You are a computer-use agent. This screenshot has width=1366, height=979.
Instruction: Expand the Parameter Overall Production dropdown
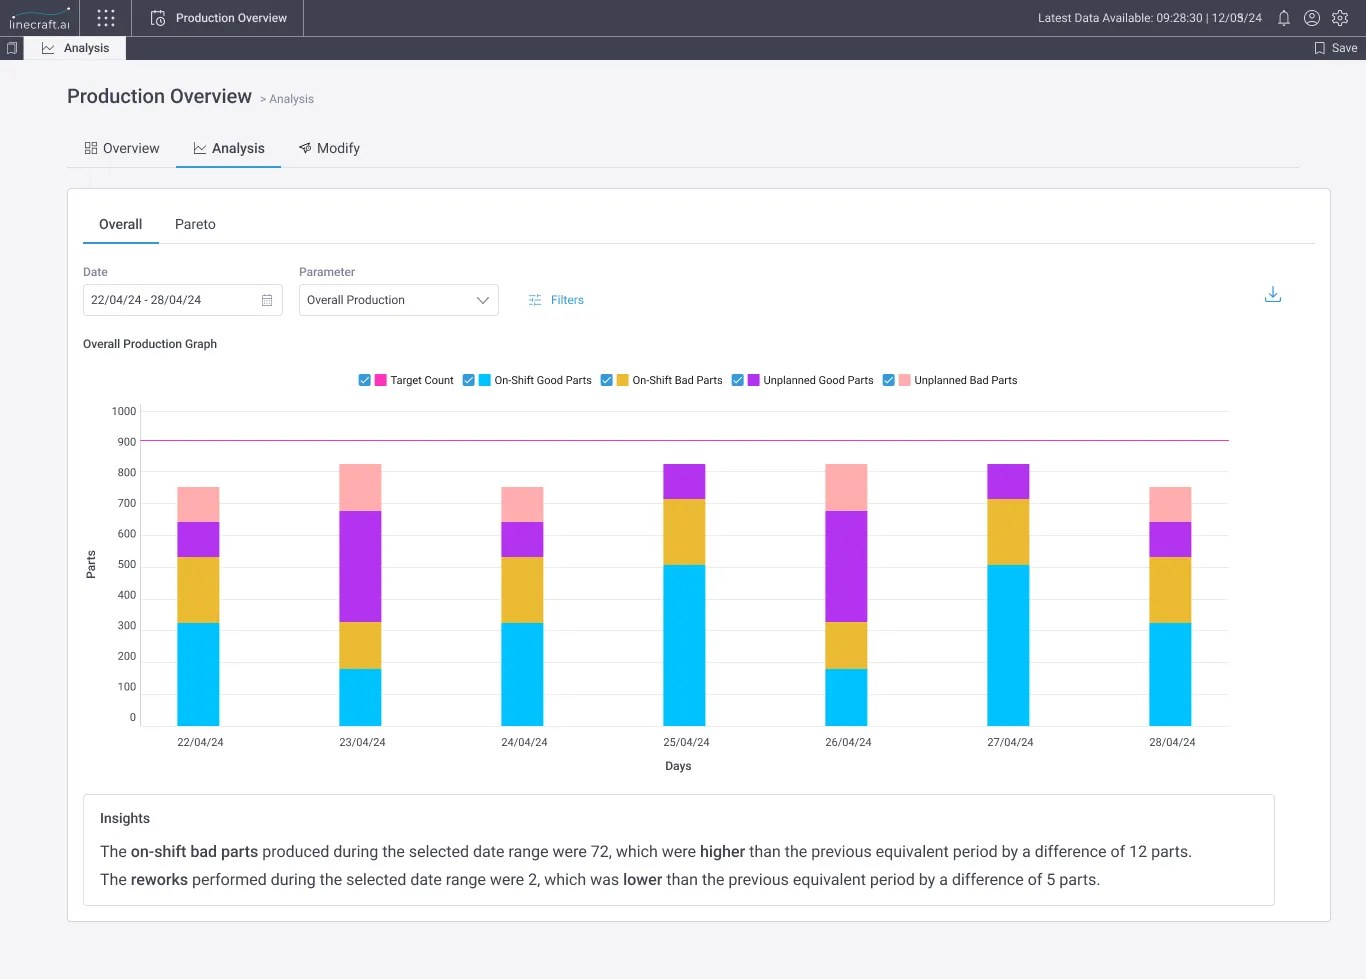(x=398, y=300)
